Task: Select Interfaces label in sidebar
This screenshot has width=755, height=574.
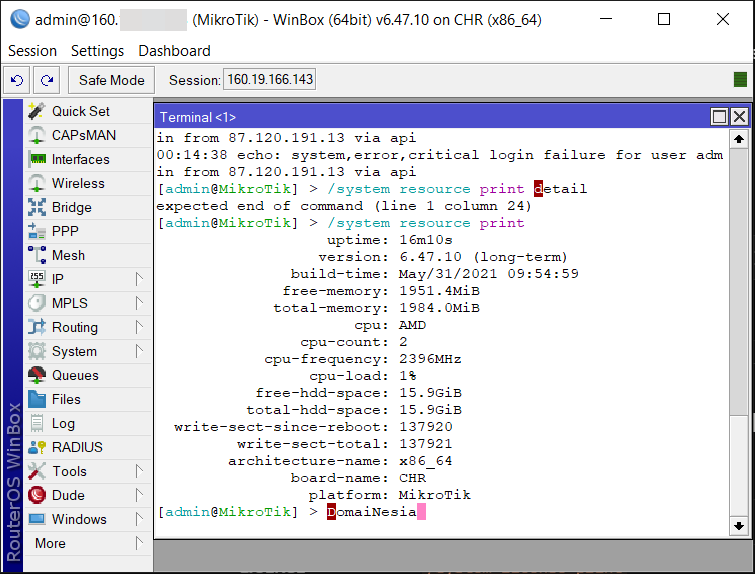Action: [80, 159]
